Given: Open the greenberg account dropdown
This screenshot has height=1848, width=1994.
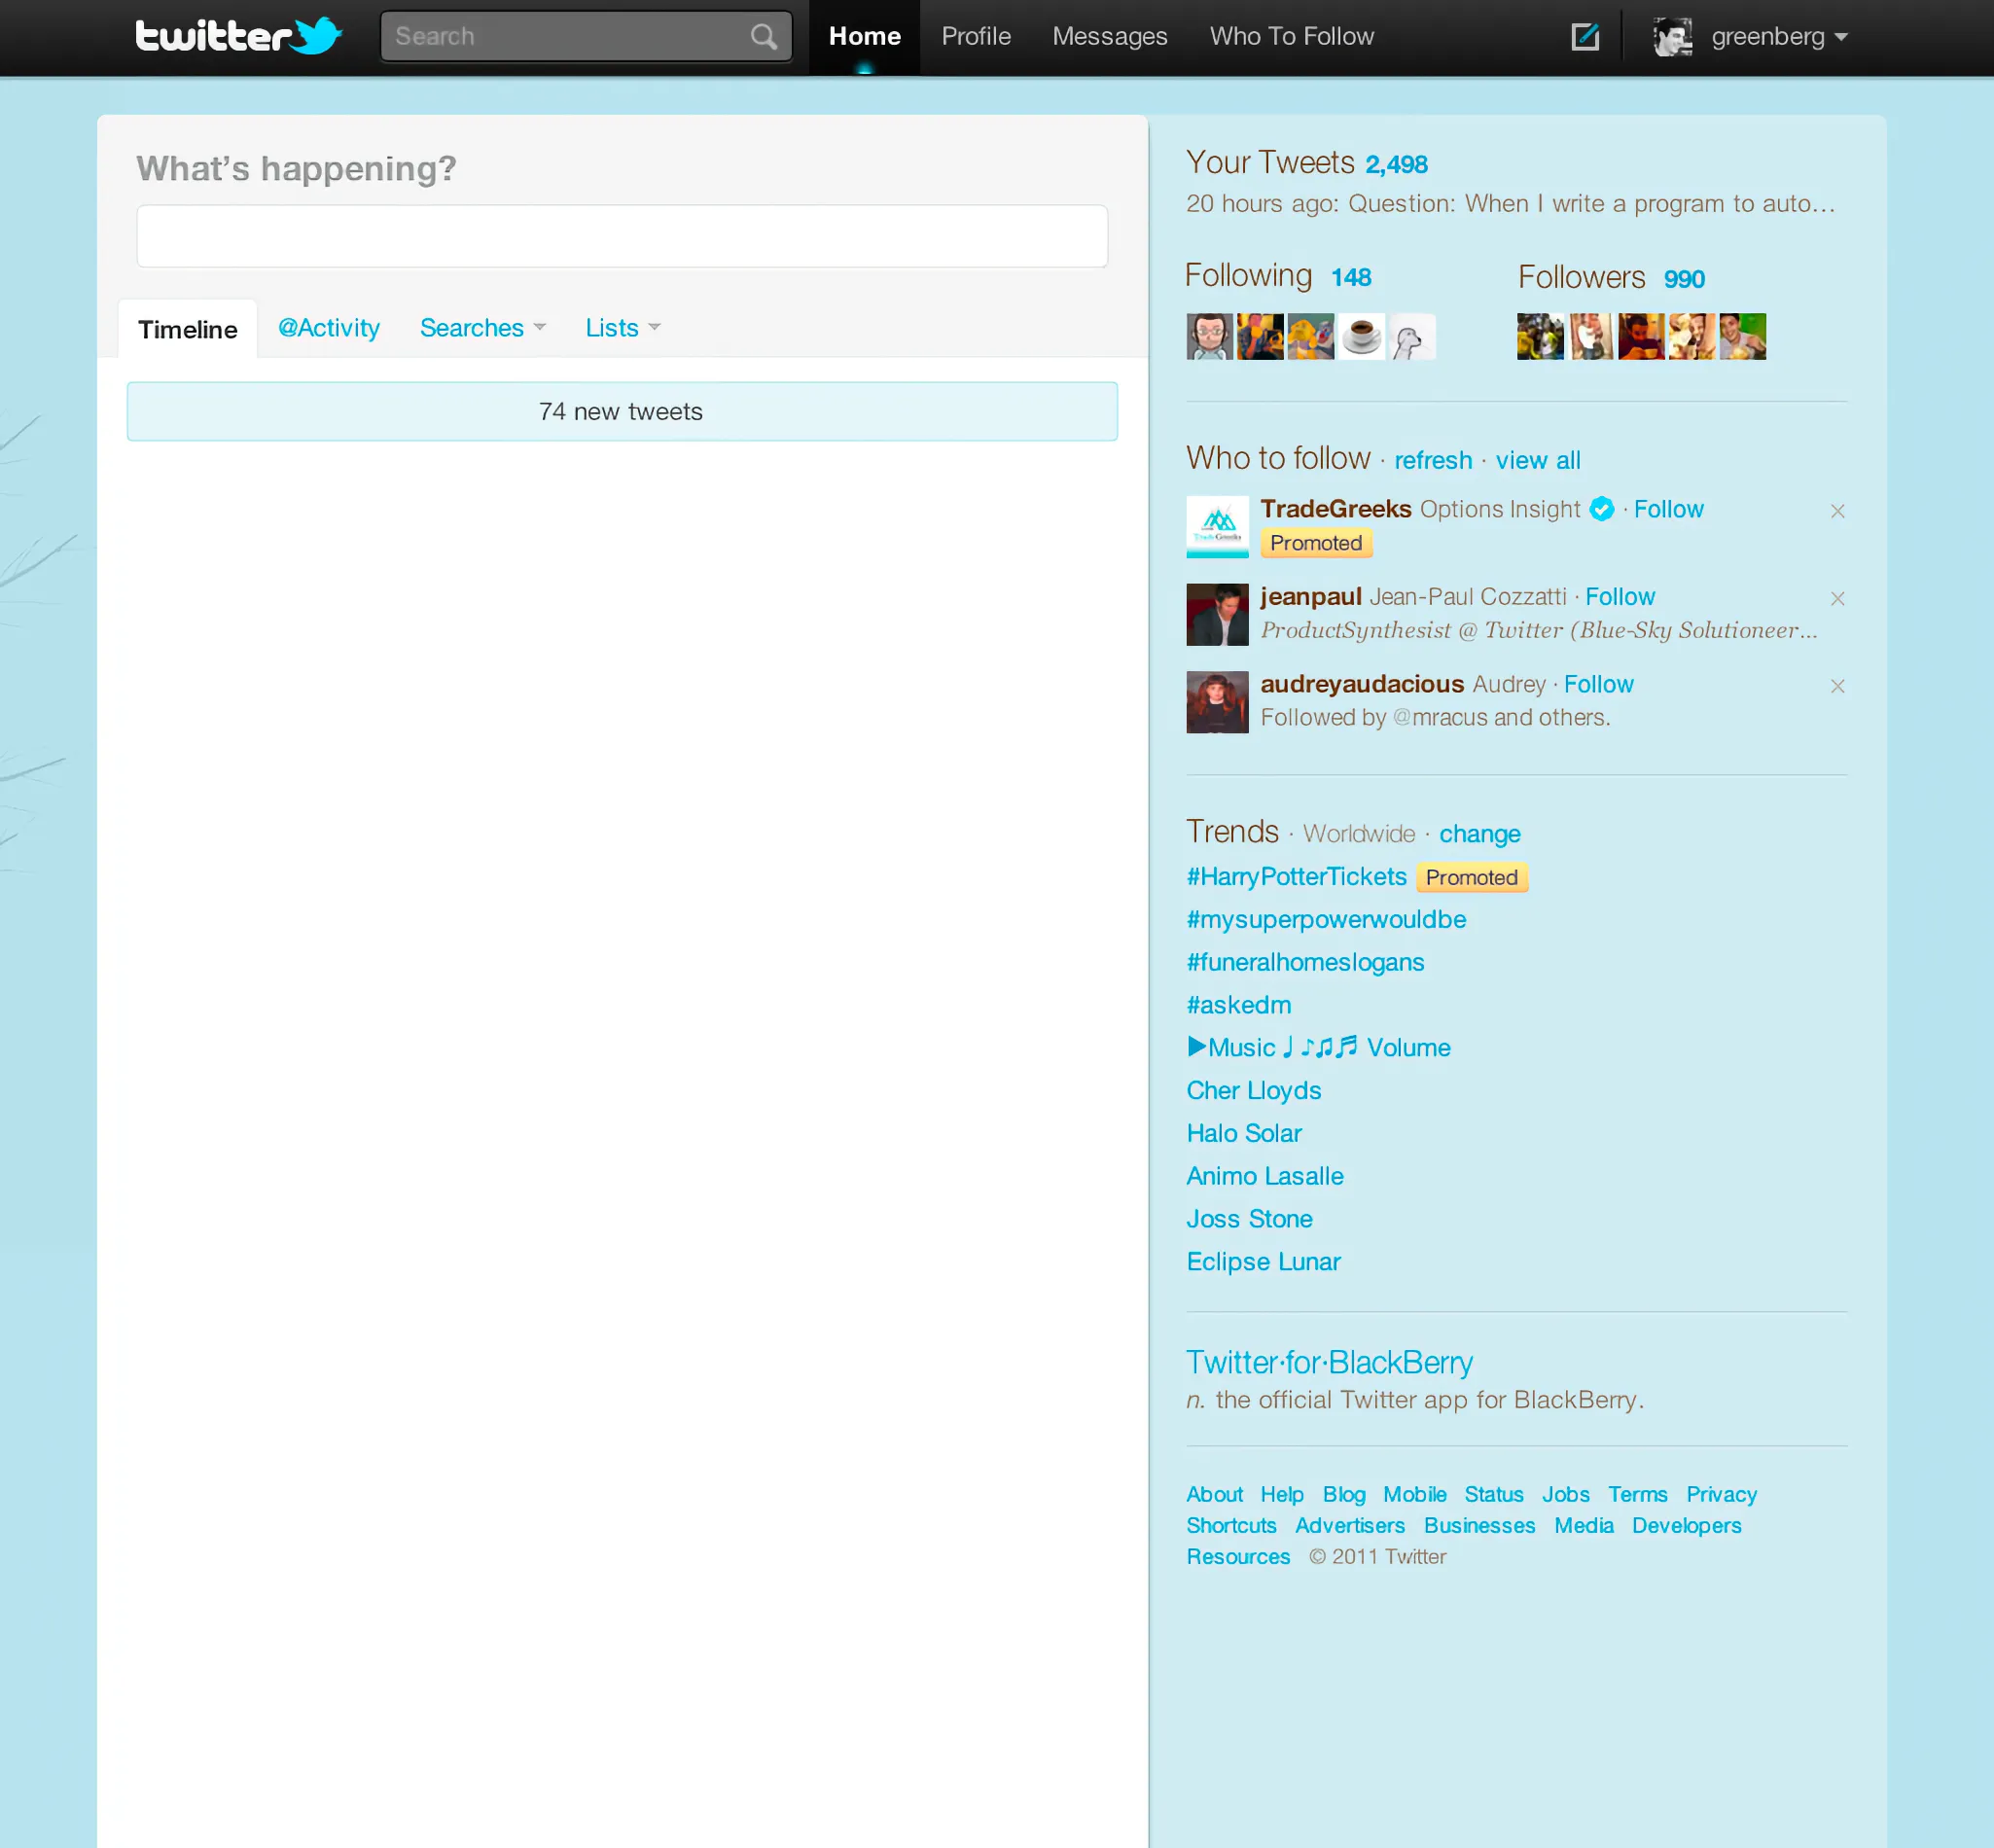Looking at the screenshot, I should (1779, 37).
